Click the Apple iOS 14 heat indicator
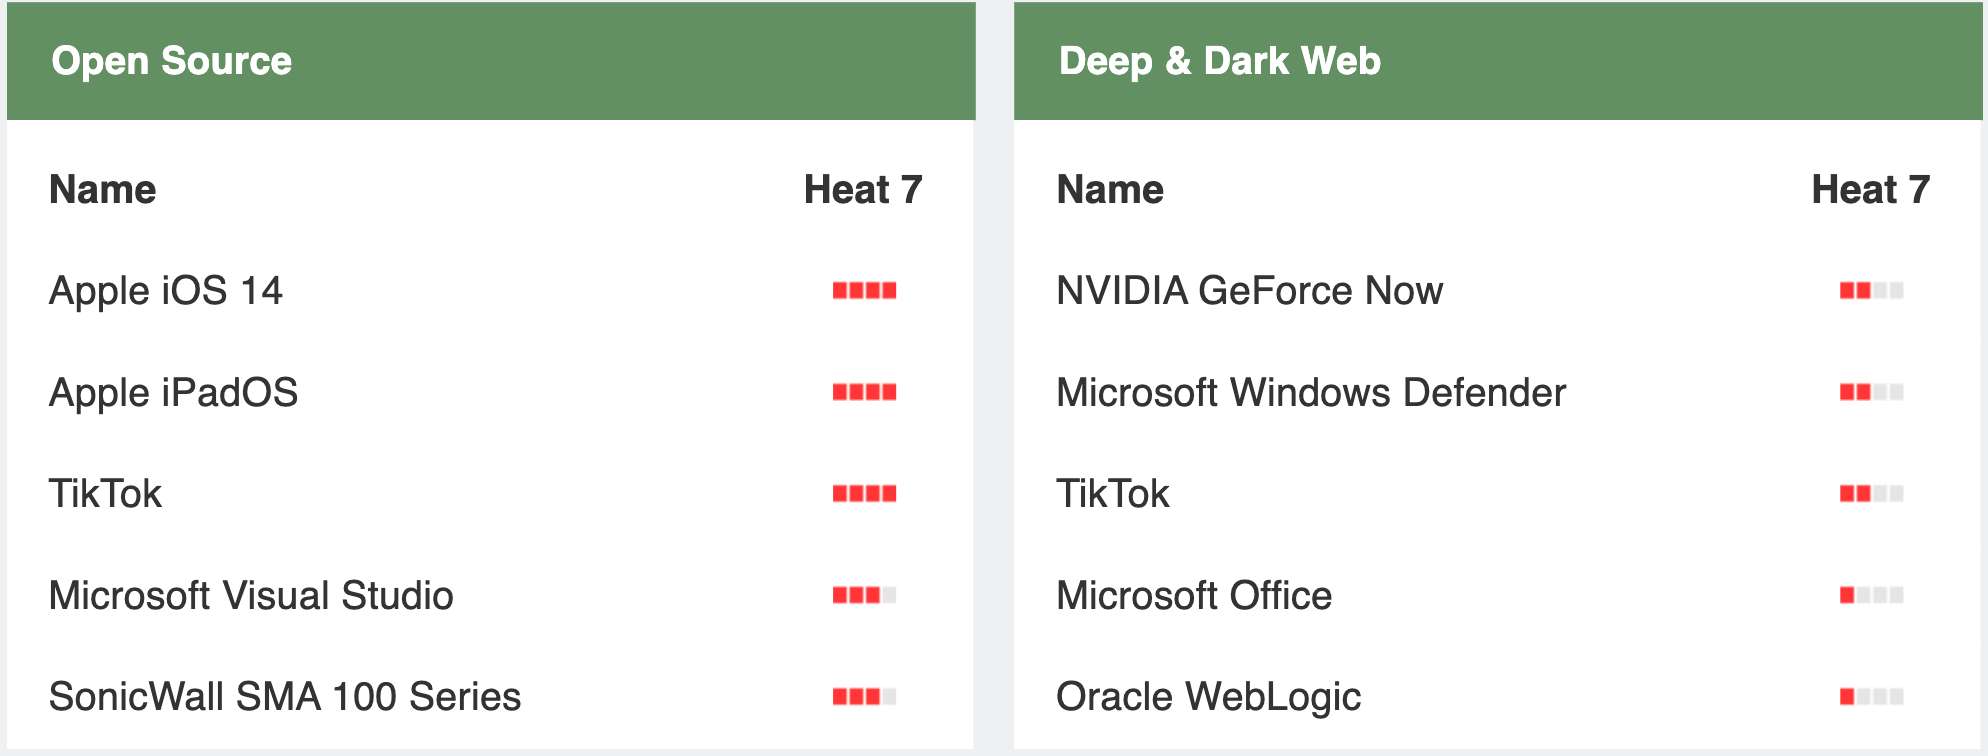The width and height of the screenshot is (1988, 756). click(864, 291)
